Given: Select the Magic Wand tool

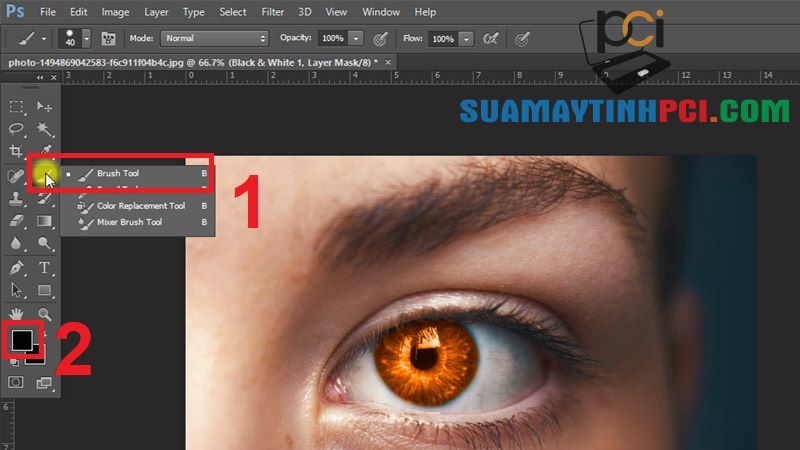Looking at the screenshot, I should (44, 129).
